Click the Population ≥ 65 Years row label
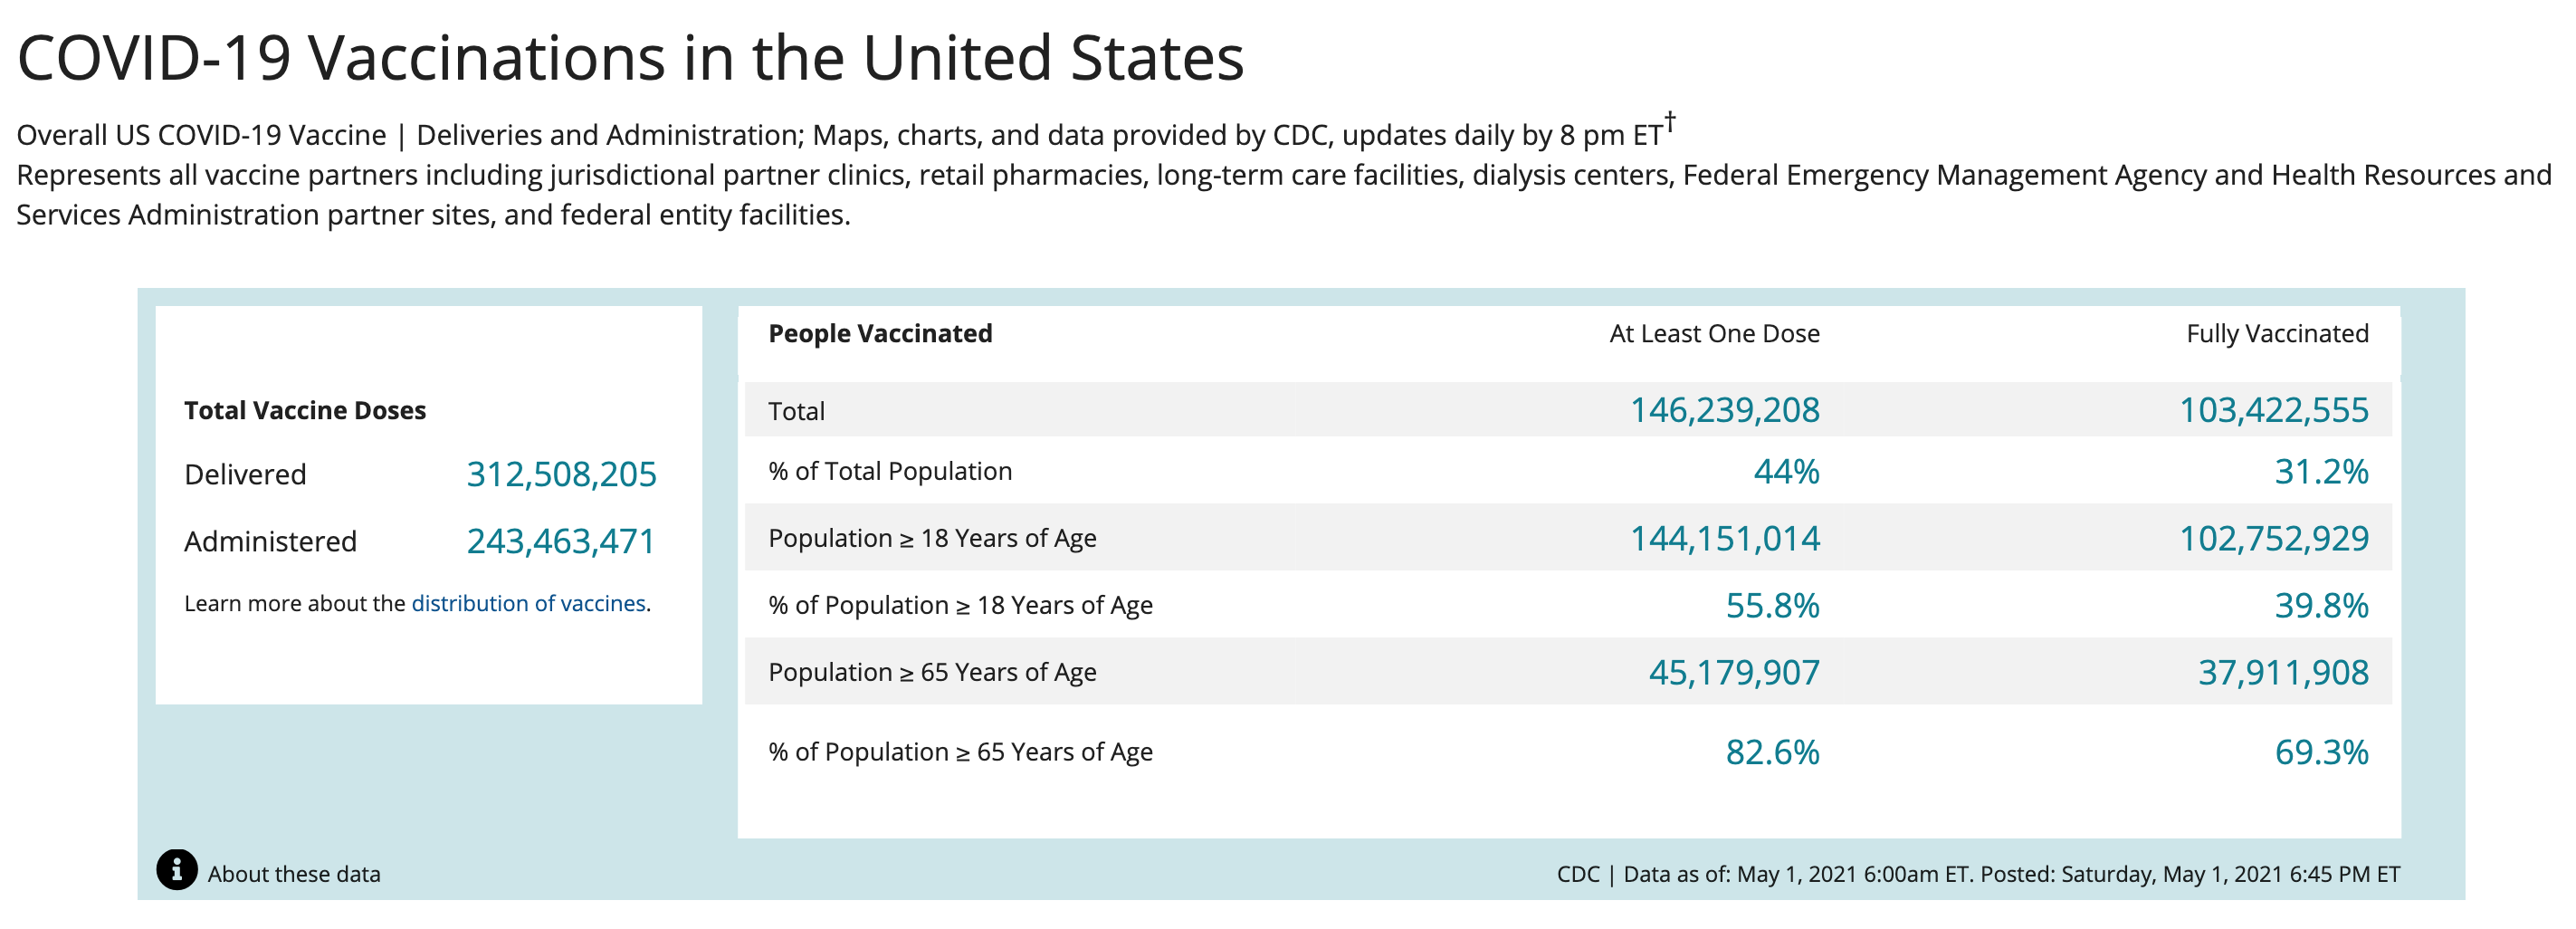 (x=932, y=672)
